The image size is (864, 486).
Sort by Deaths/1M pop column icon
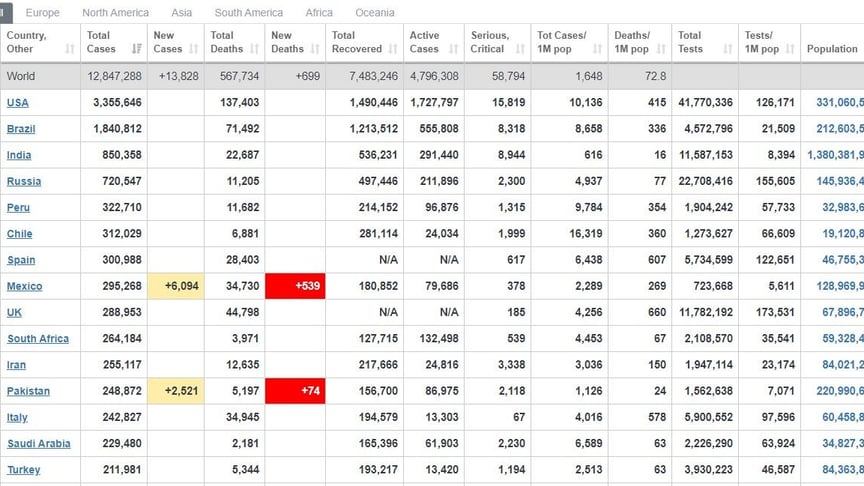[x=661, y=49]
